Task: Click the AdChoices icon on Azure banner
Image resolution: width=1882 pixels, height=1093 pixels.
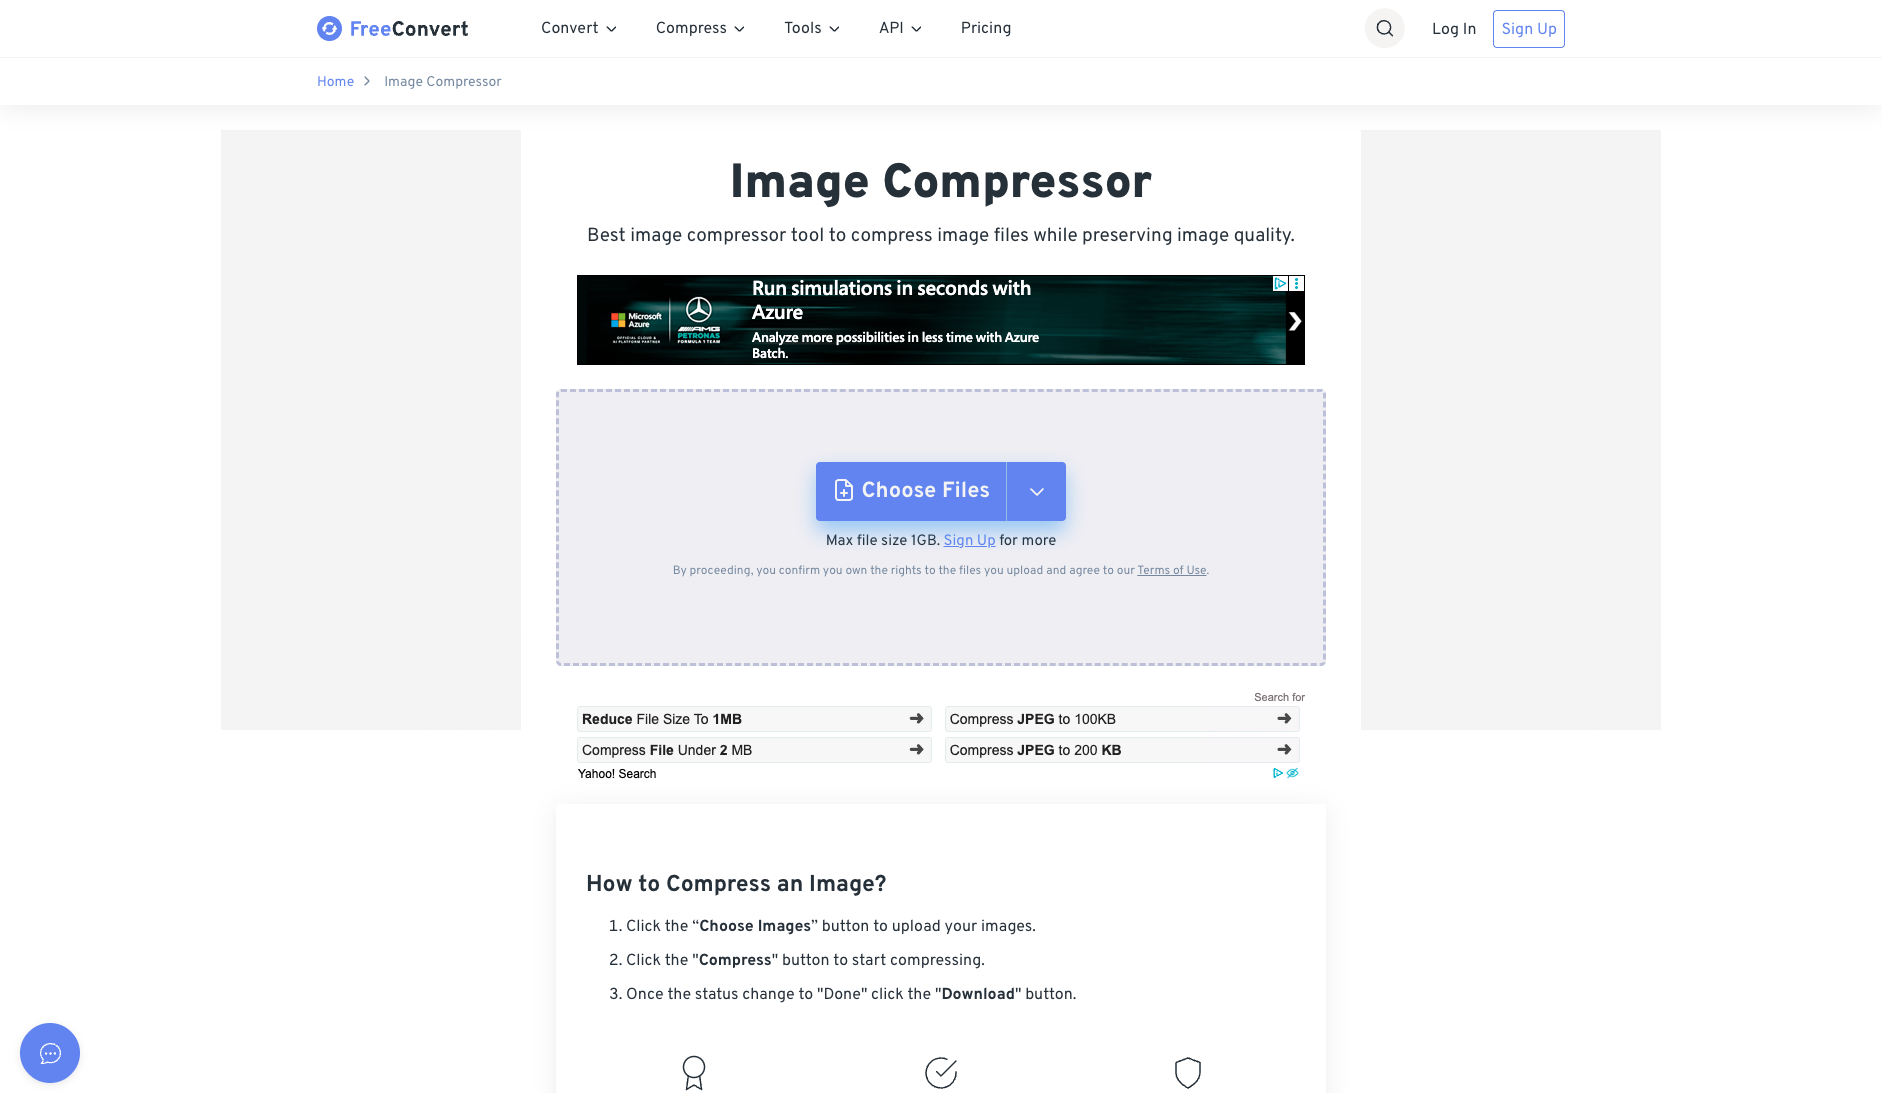Action: [x=1280, y=284]
